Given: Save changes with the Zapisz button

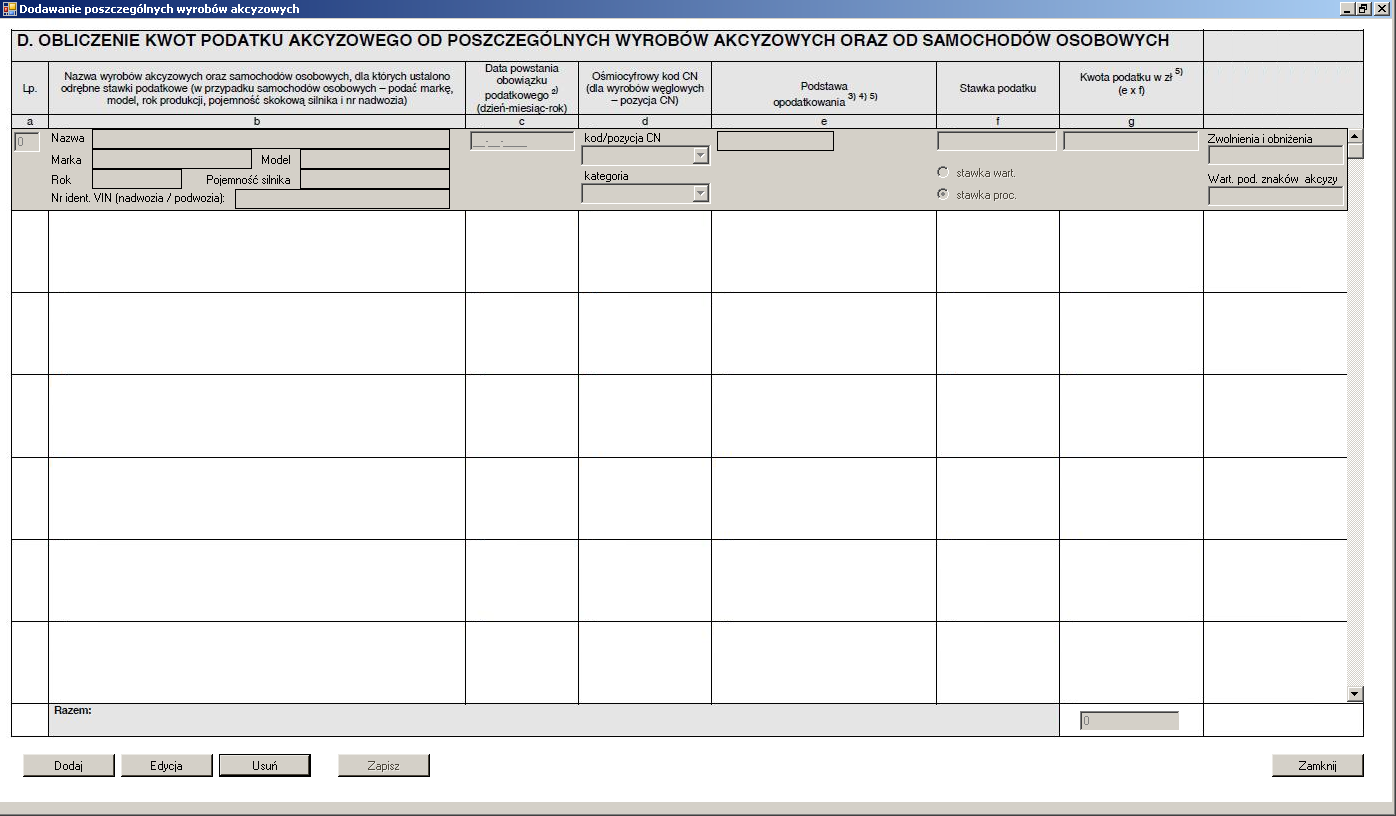Looking at the screenshot, I should click(384, 766).
